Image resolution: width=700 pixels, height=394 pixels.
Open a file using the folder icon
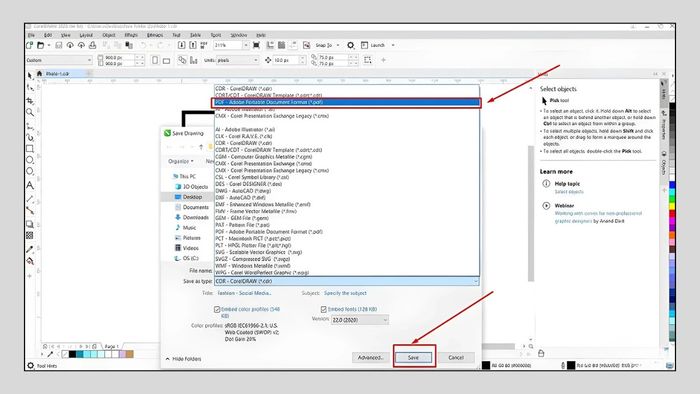click(x=41, y=45)
